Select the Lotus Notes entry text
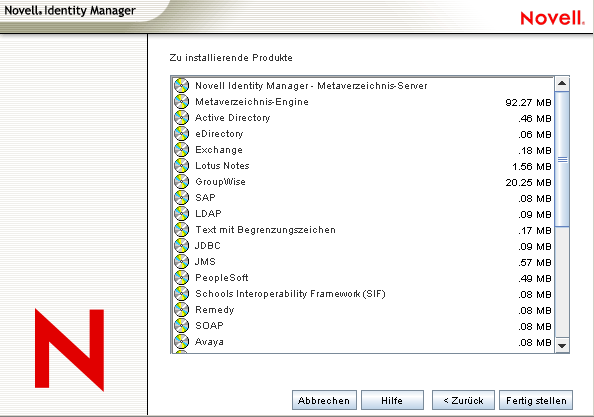This screenshot has width=594, height=417. [222, 166]
